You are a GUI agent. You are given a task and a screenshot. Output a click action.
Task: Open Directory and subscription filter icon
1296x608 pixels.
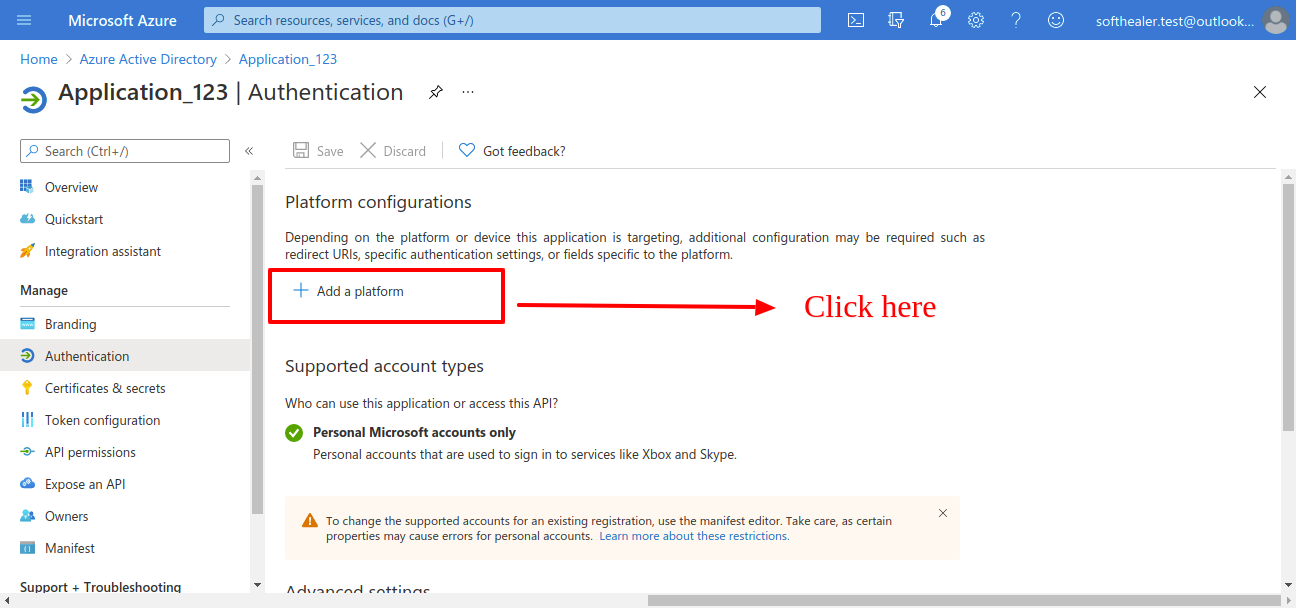[x=896, y=20]
